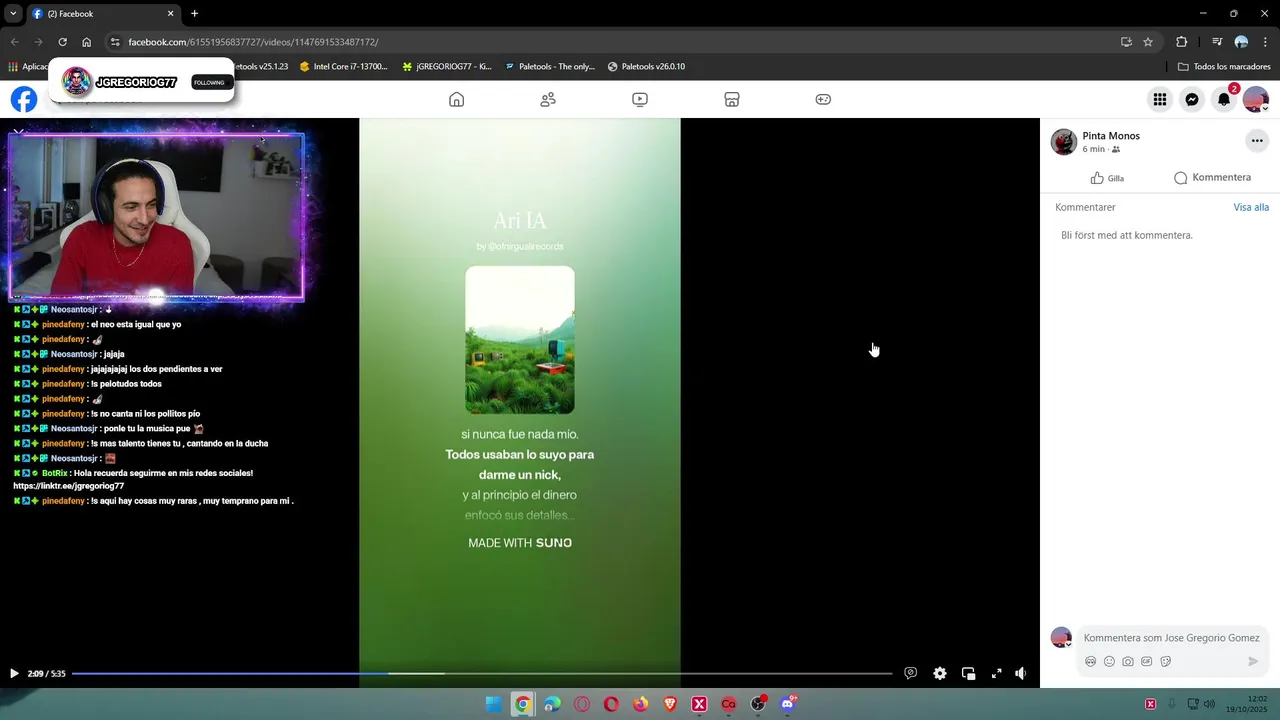Image resolution: width=1280 pixels, height=720 pixels.
Task: Play the video
Action: [x=14, y=673]
